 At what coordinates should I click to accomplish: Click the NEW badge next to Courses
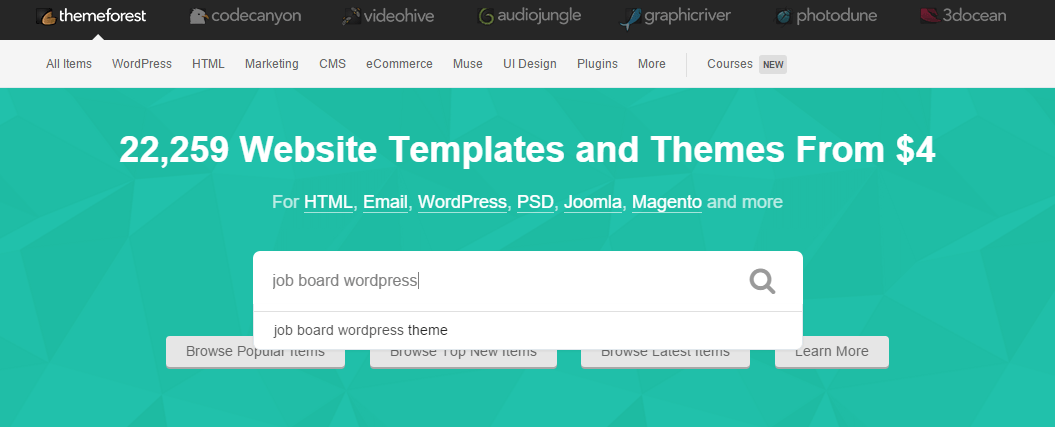(x=773, y=65)
